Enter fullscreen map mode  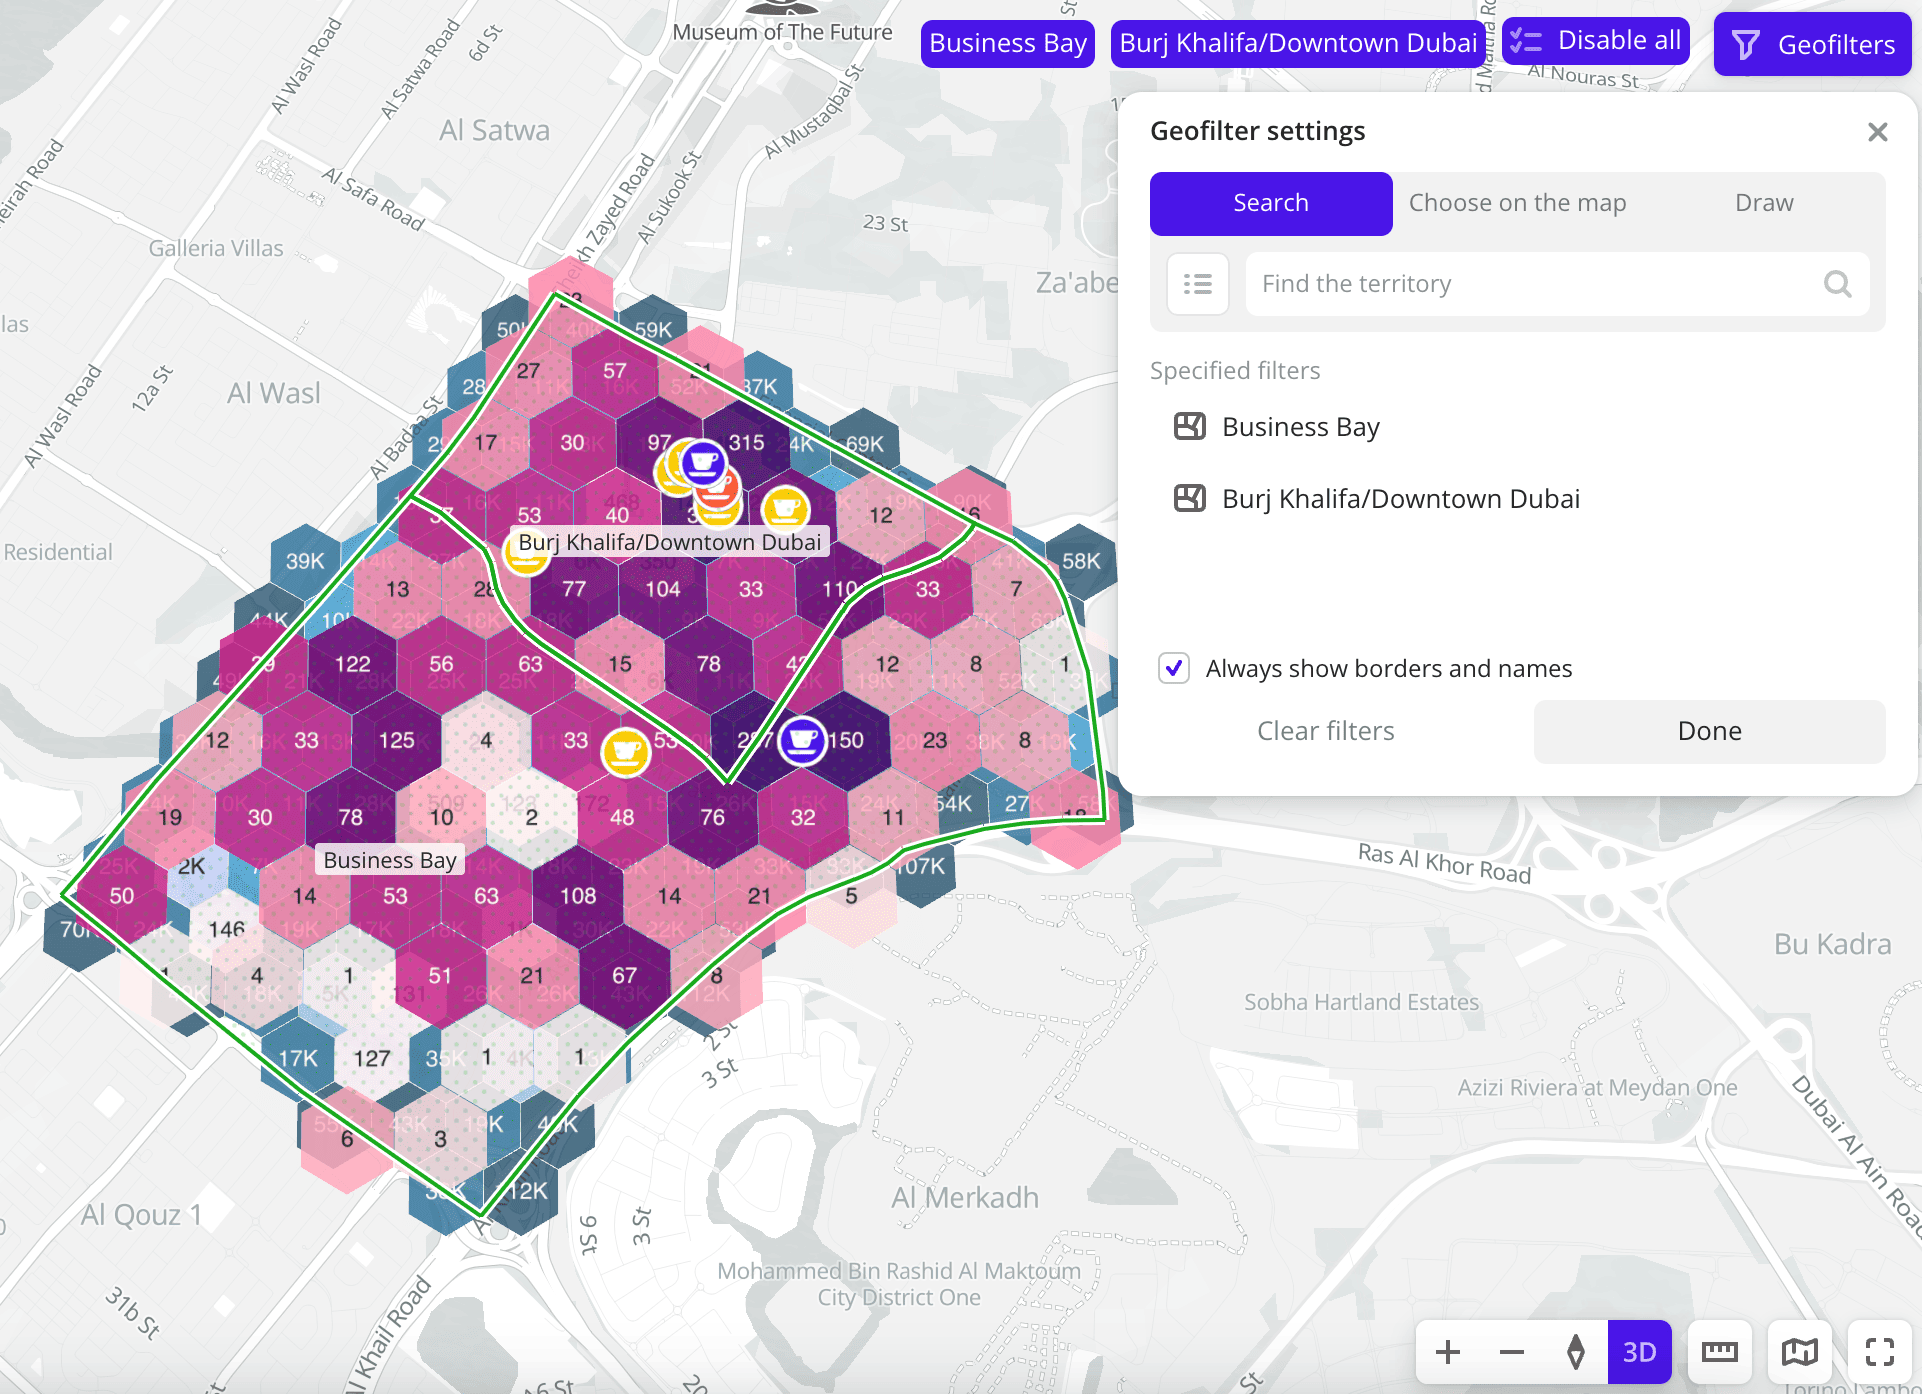(1879, 1353)
